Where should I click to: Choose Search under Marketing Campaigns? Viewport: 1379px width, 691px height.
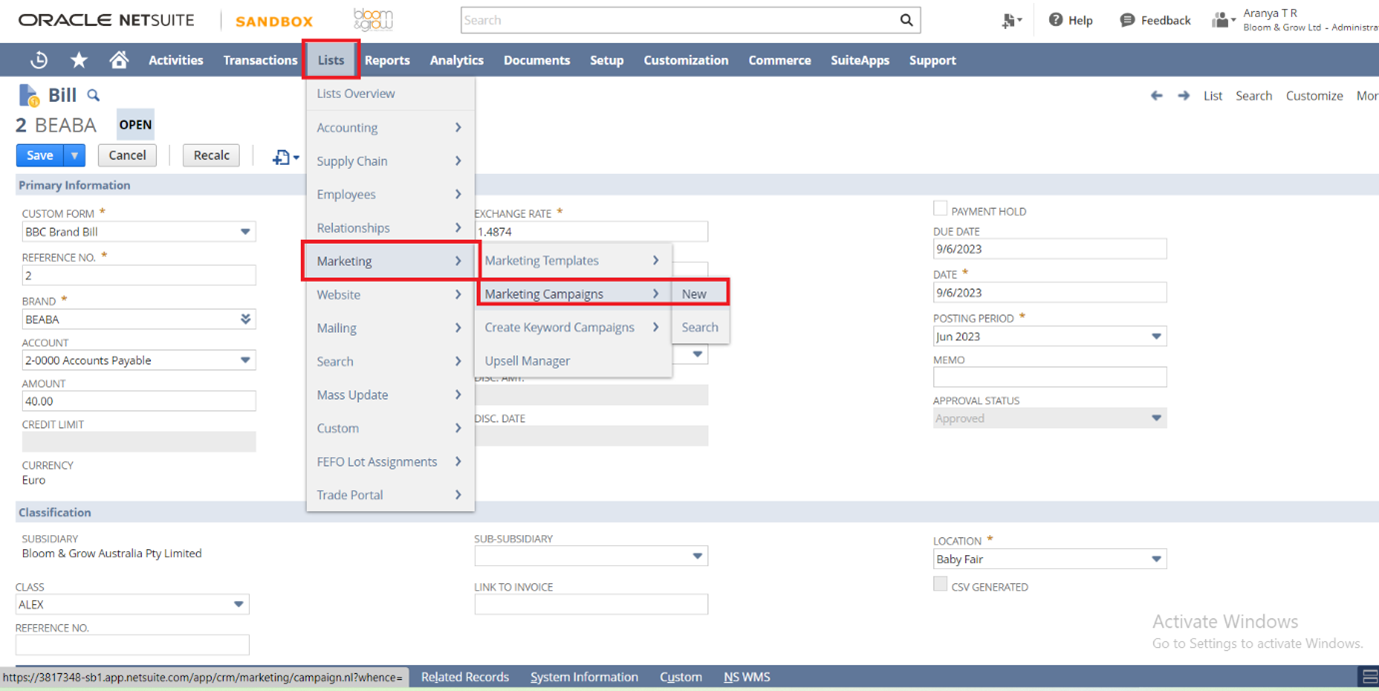point(700,327)
